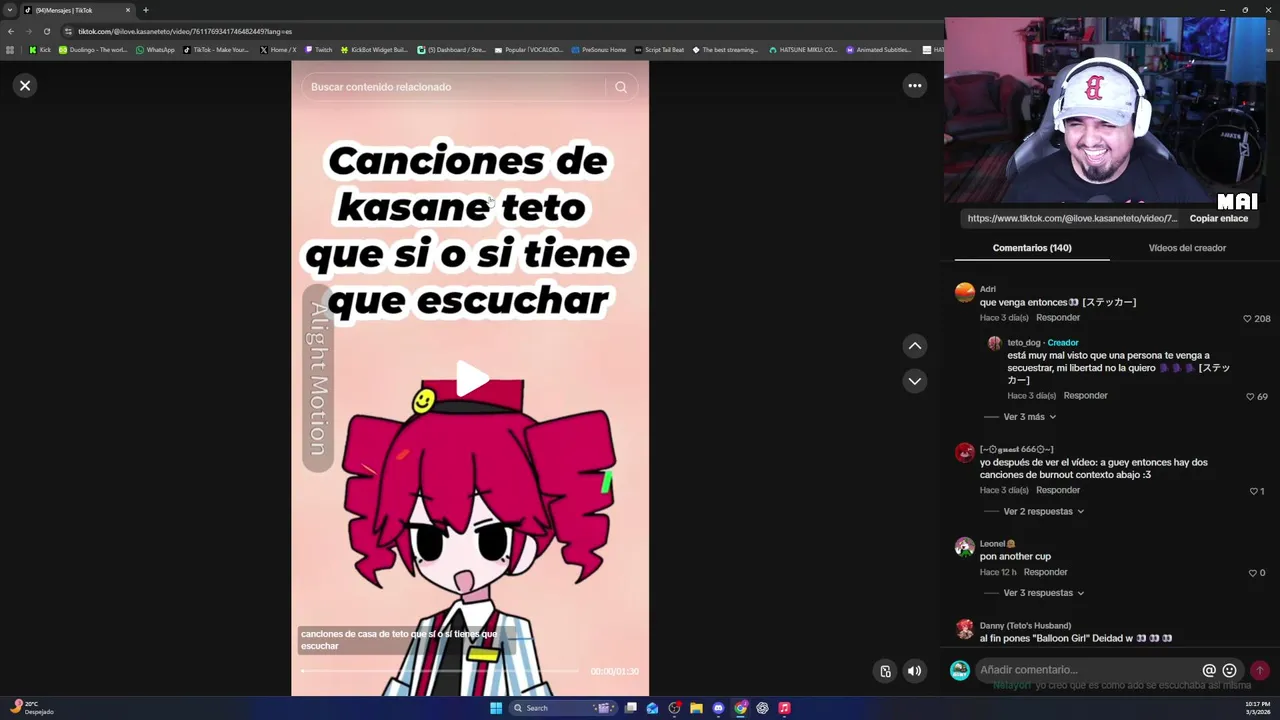Open the HATSUNE MIKU bookmark

[x=803, y=50]
